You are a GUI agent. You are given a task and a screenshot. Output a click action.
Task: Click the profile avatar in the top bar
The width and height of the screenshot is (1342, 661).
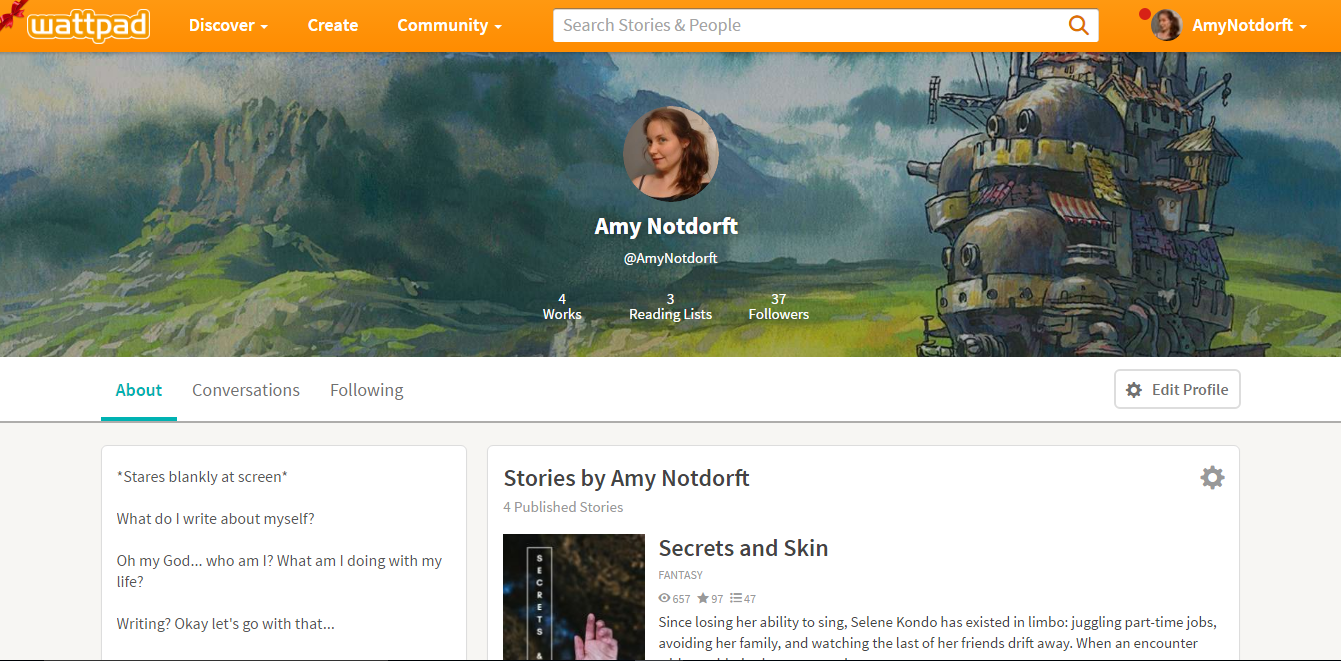[x=1166, y=25]
